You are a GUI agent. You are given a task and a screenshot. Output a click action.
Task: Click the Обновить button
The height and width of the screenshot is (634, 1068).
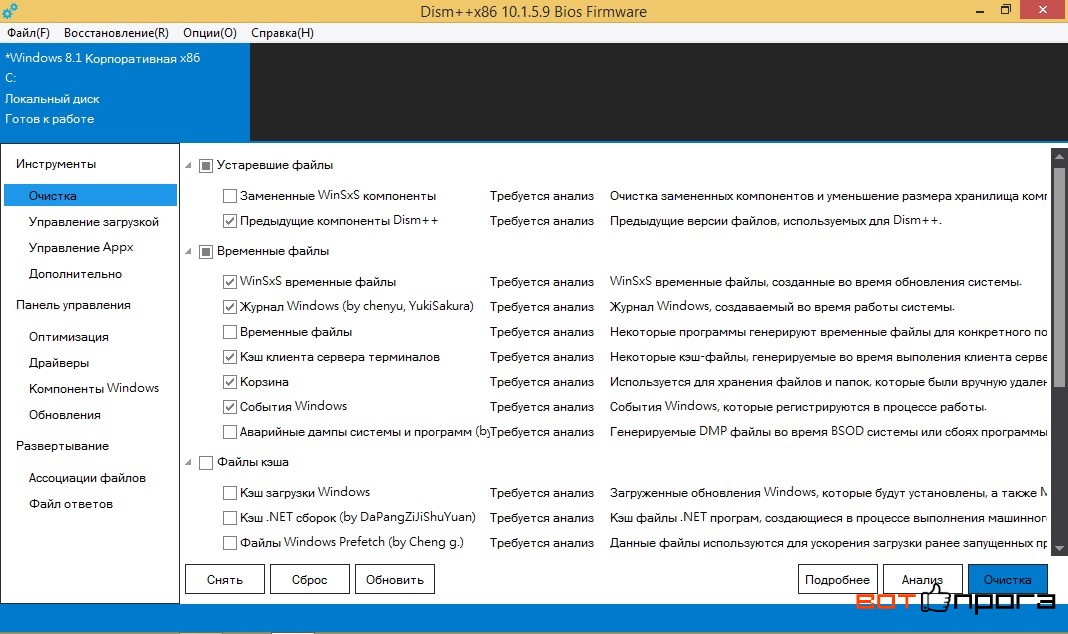coord(394,580)
